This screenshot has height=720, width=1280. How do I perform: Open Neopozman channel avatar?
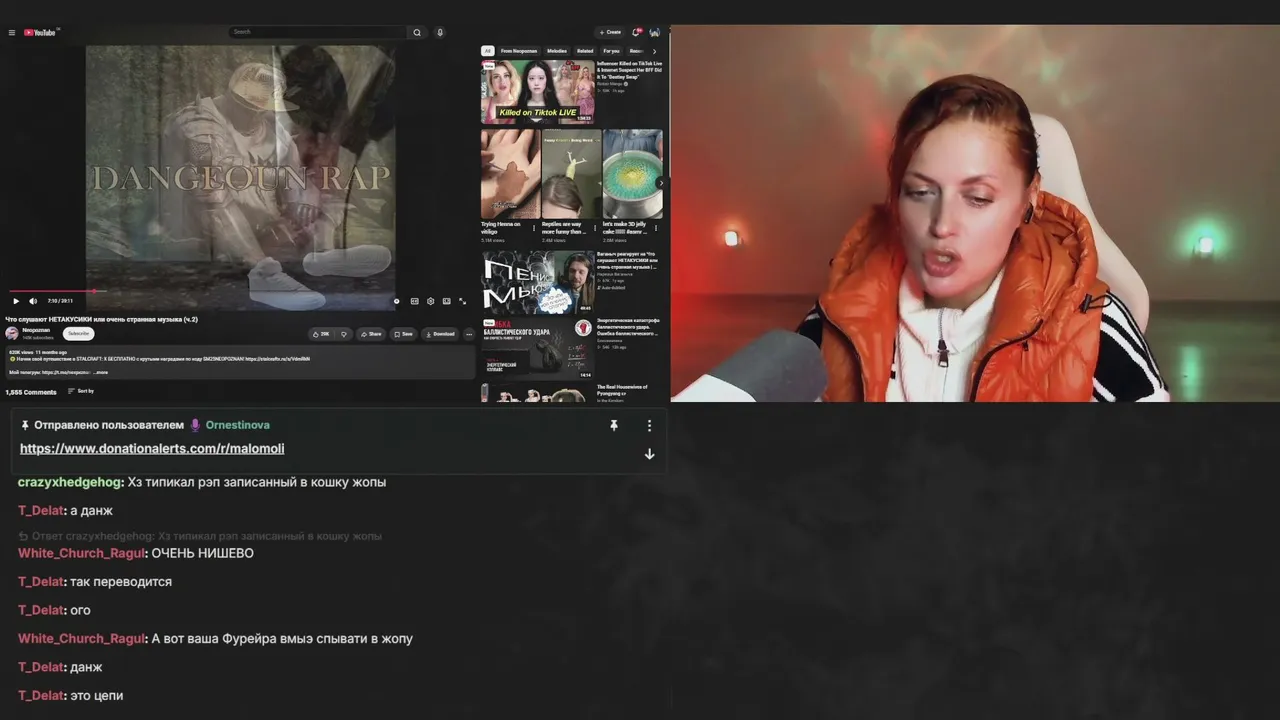pos(12,333)
